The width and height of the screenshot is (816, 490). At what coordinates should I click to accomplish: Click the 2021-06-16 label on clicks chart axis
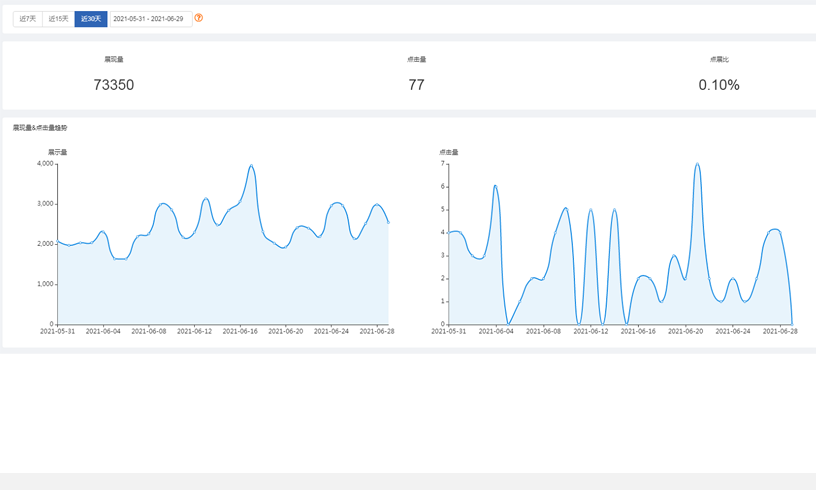tap(638, 331)
